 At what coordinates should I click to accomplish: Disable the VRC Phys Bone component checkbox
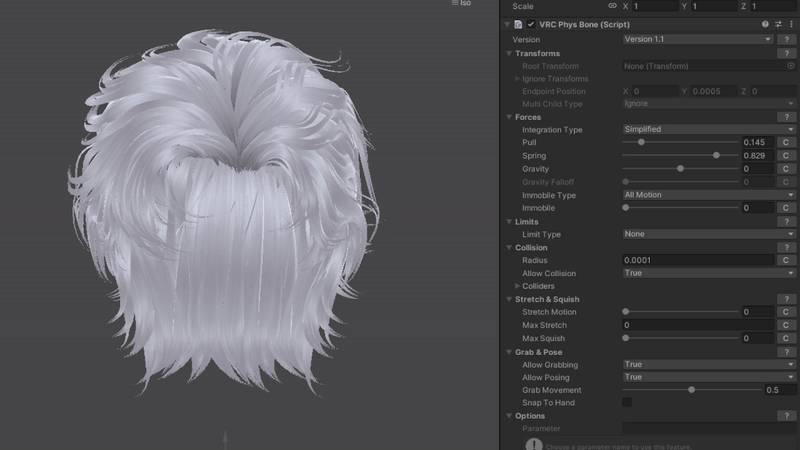(531, 24)
